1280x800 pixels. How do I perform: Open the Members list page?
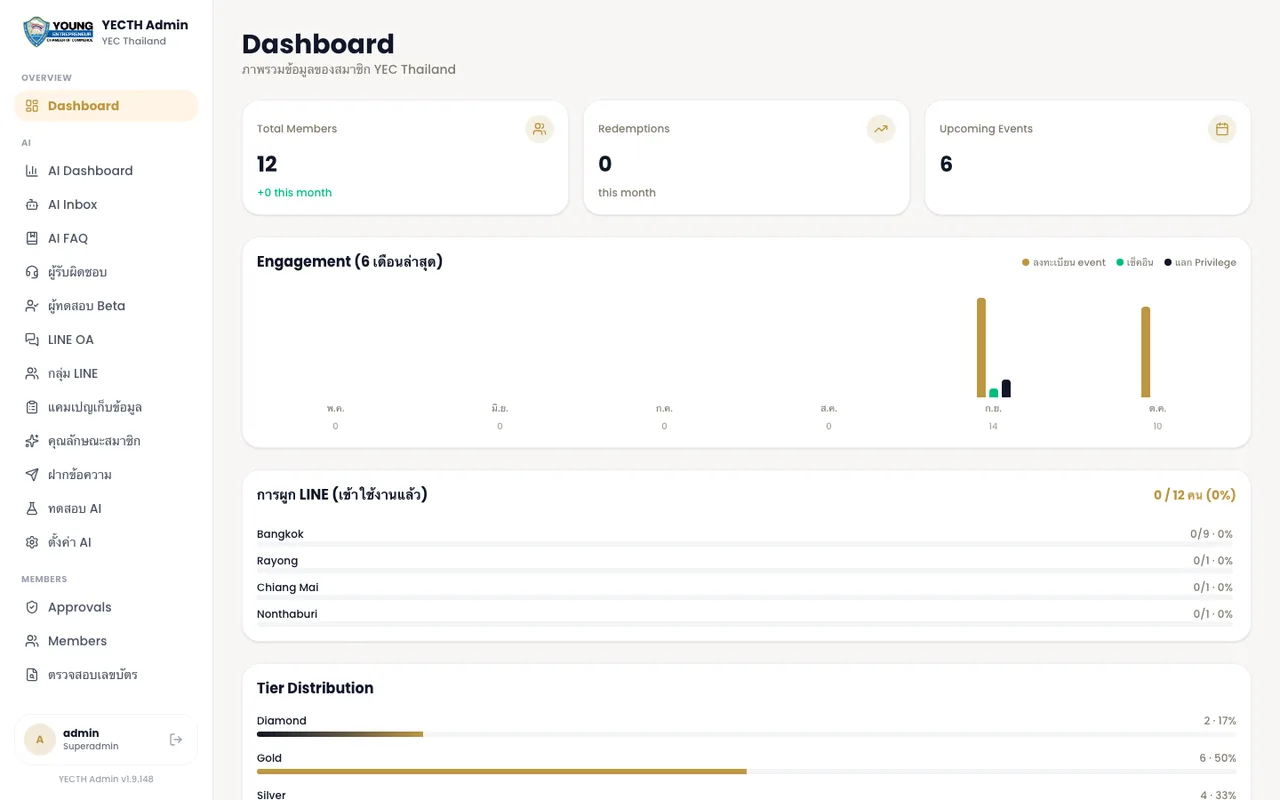pos(106,641)
